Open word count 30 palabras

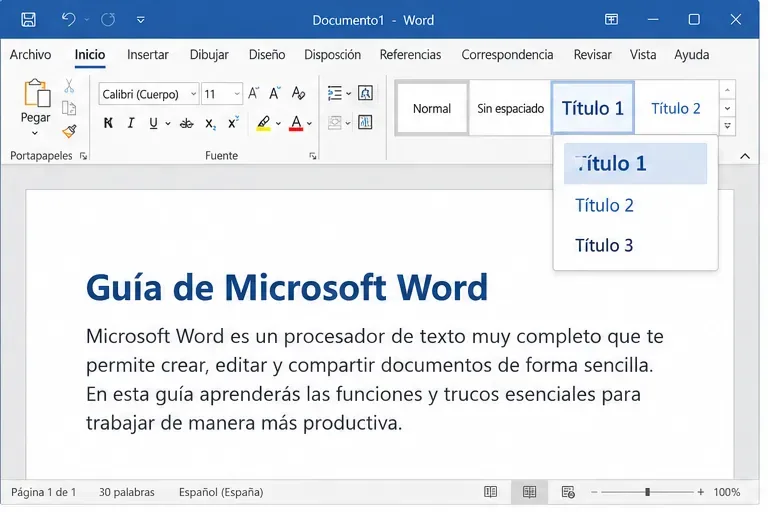click(127, 492)
